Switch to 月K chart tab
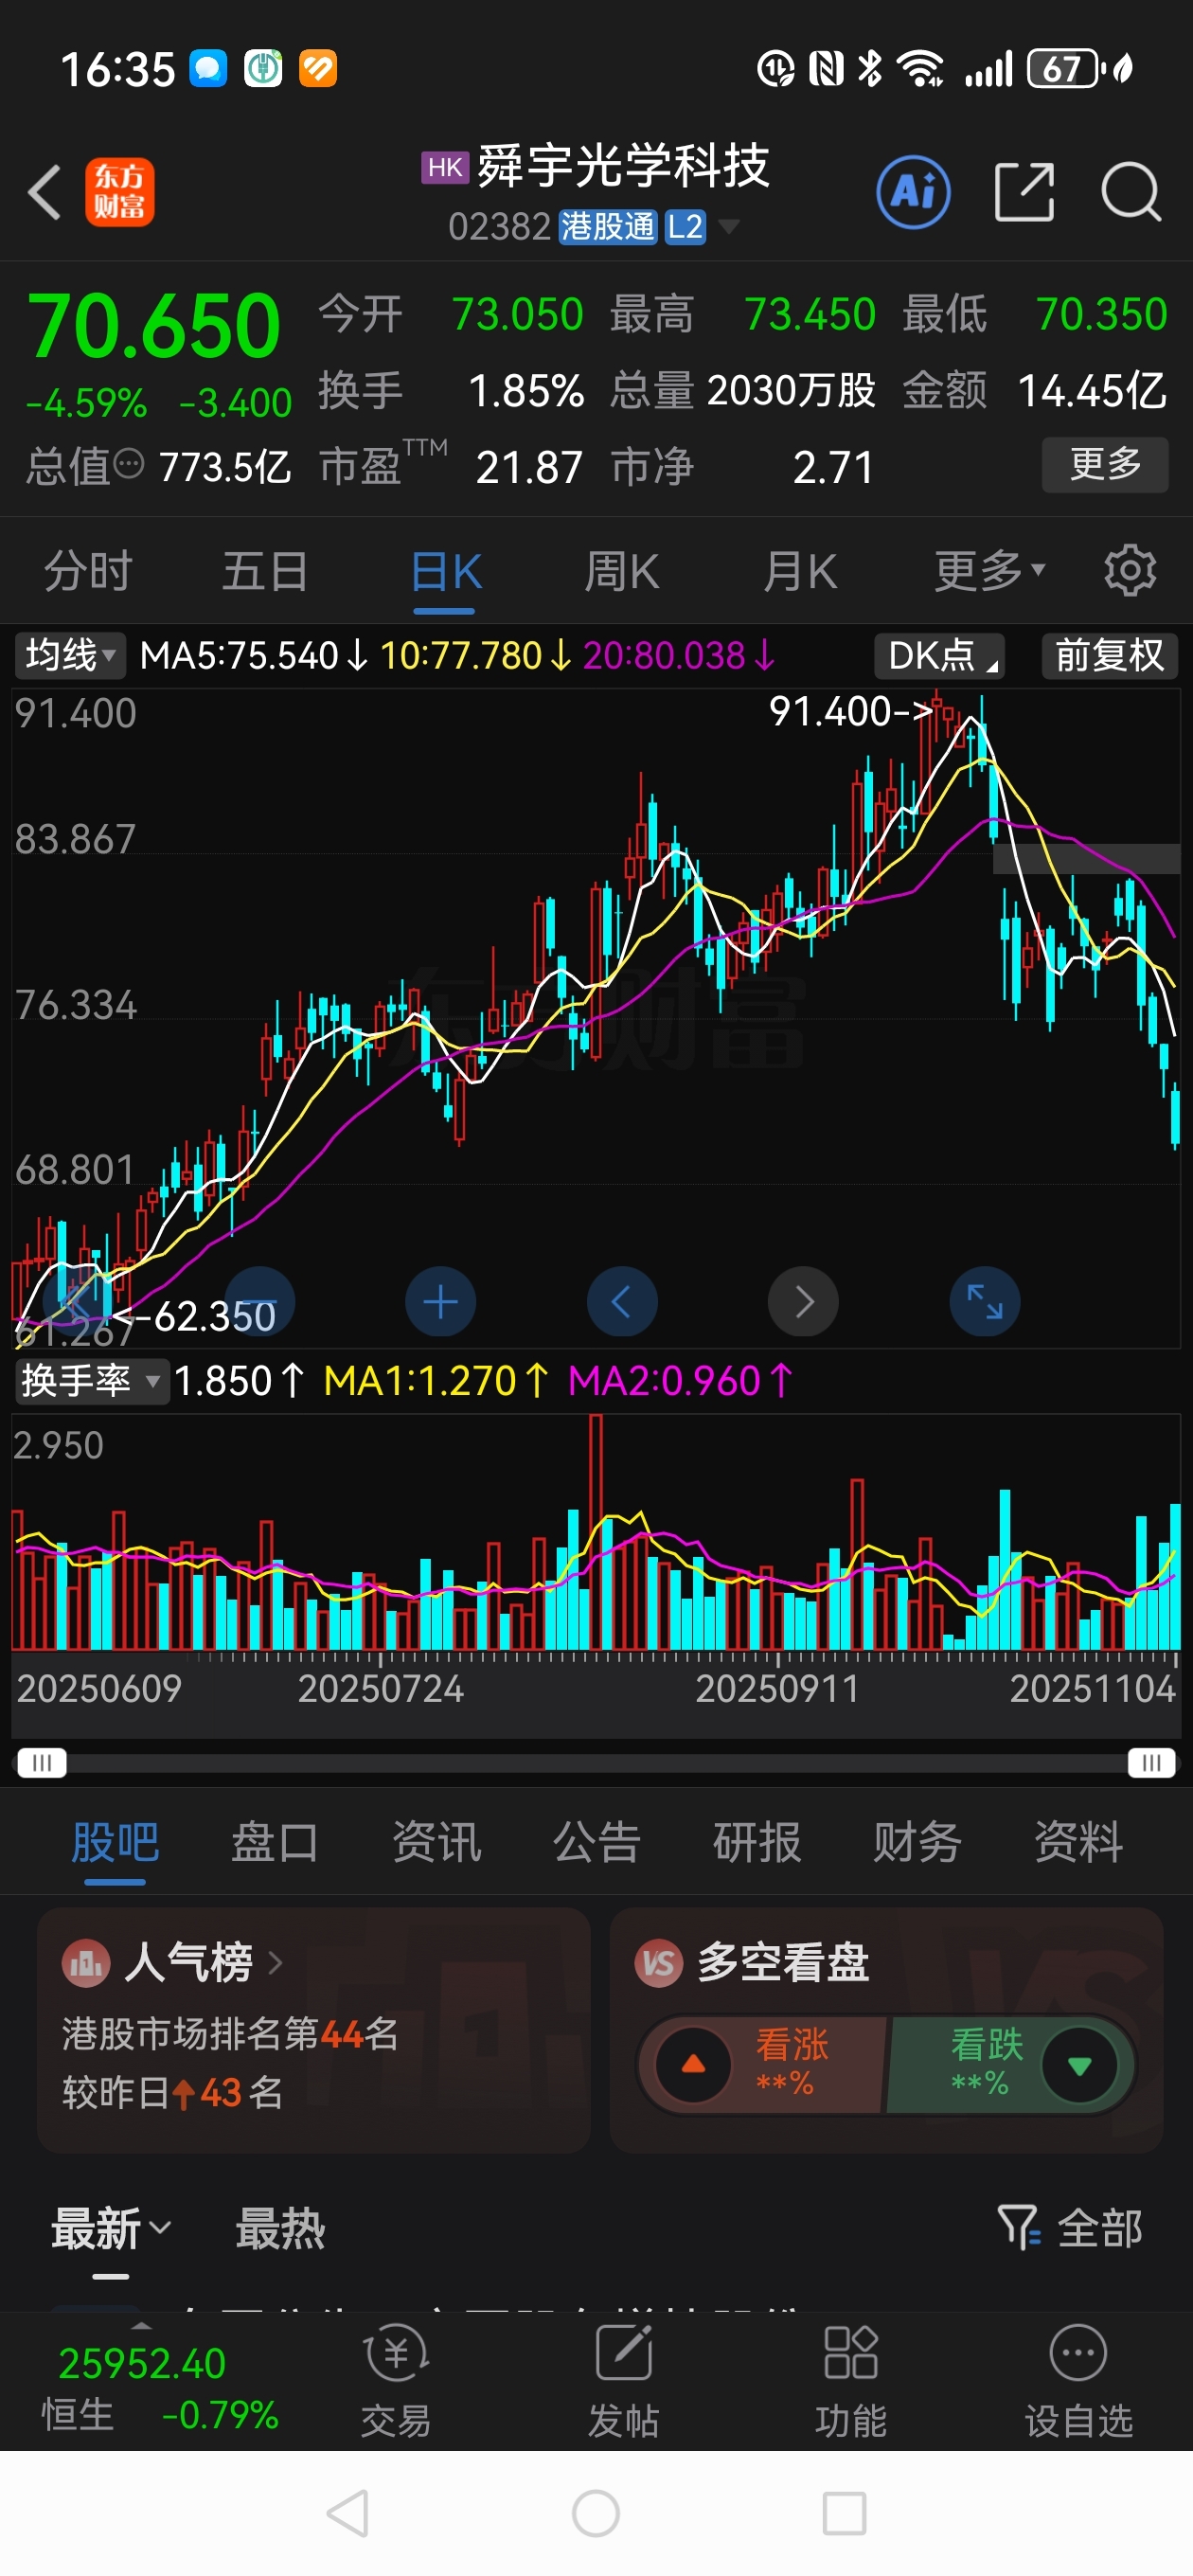 click(800, 571)
